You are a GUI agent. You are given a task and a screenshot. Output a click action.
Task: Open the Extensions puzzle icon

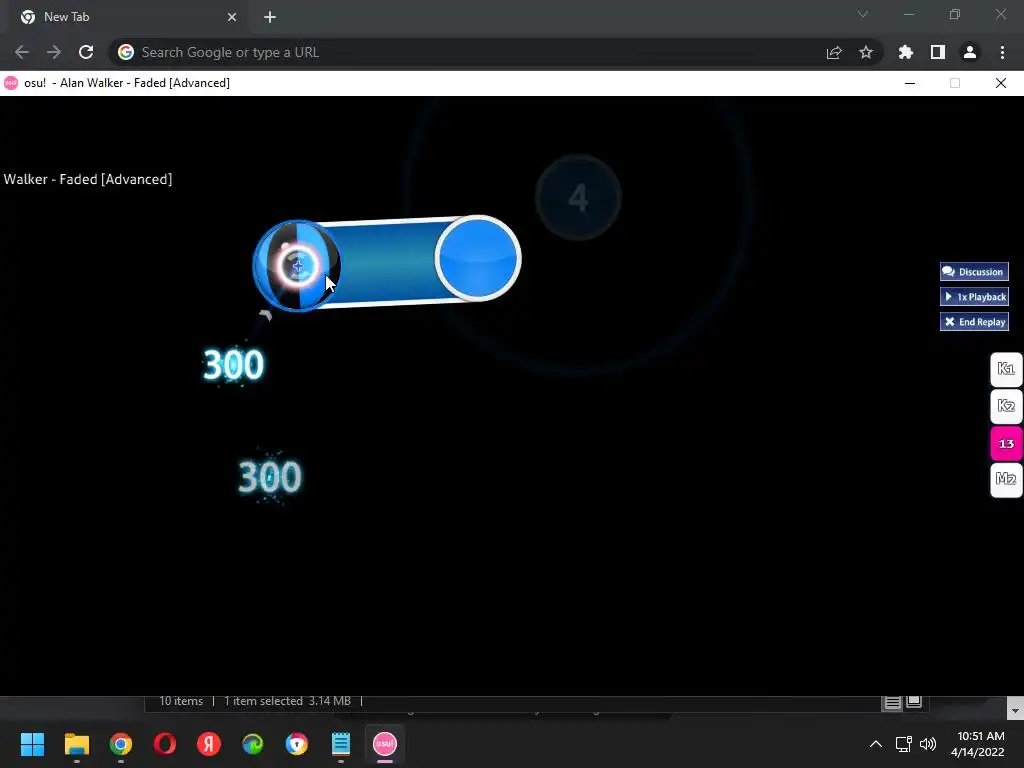(905, 52)
